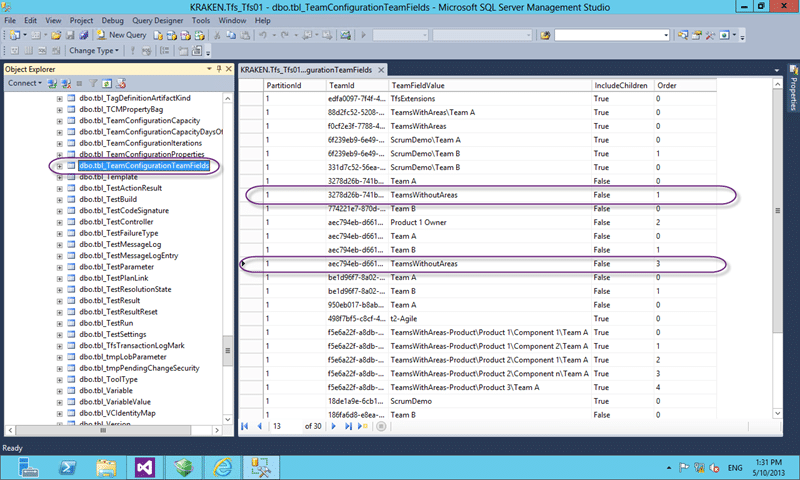Open the Connect dropdown in Object Explorer
This screenshot has height=480, width=800.
coord(24,83)
